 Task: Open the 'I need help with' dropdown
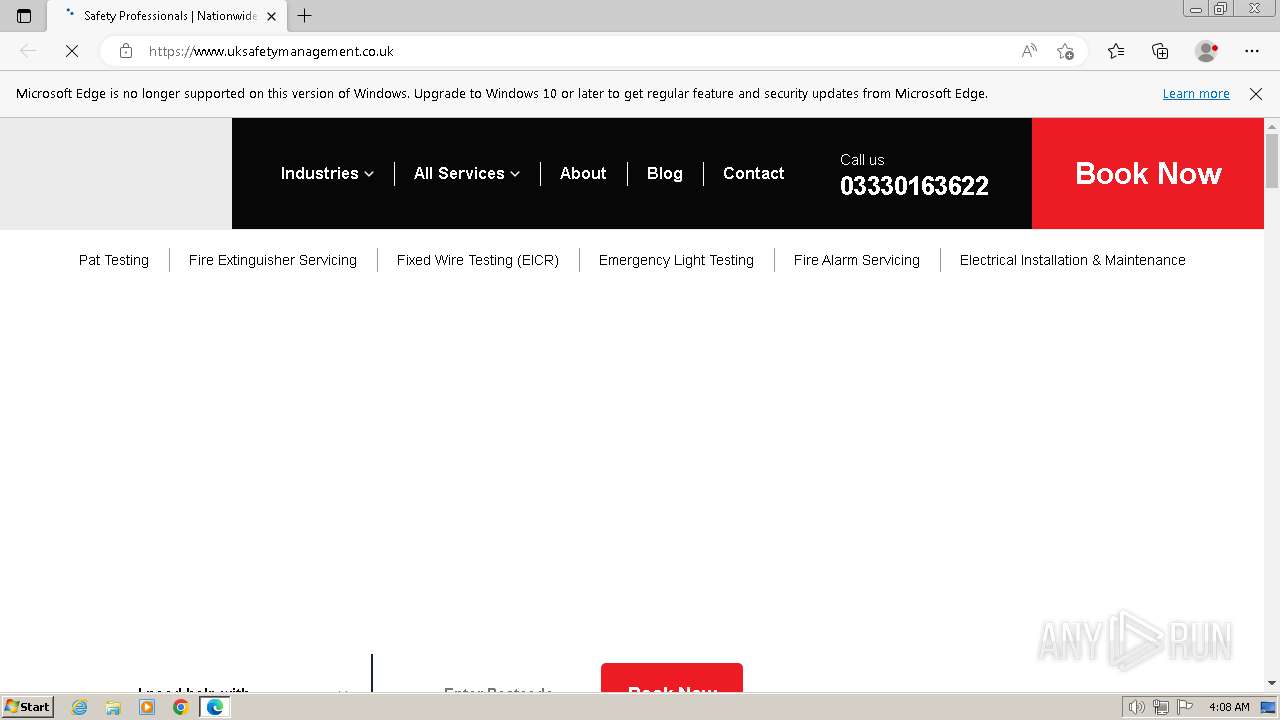pos(244,689)
